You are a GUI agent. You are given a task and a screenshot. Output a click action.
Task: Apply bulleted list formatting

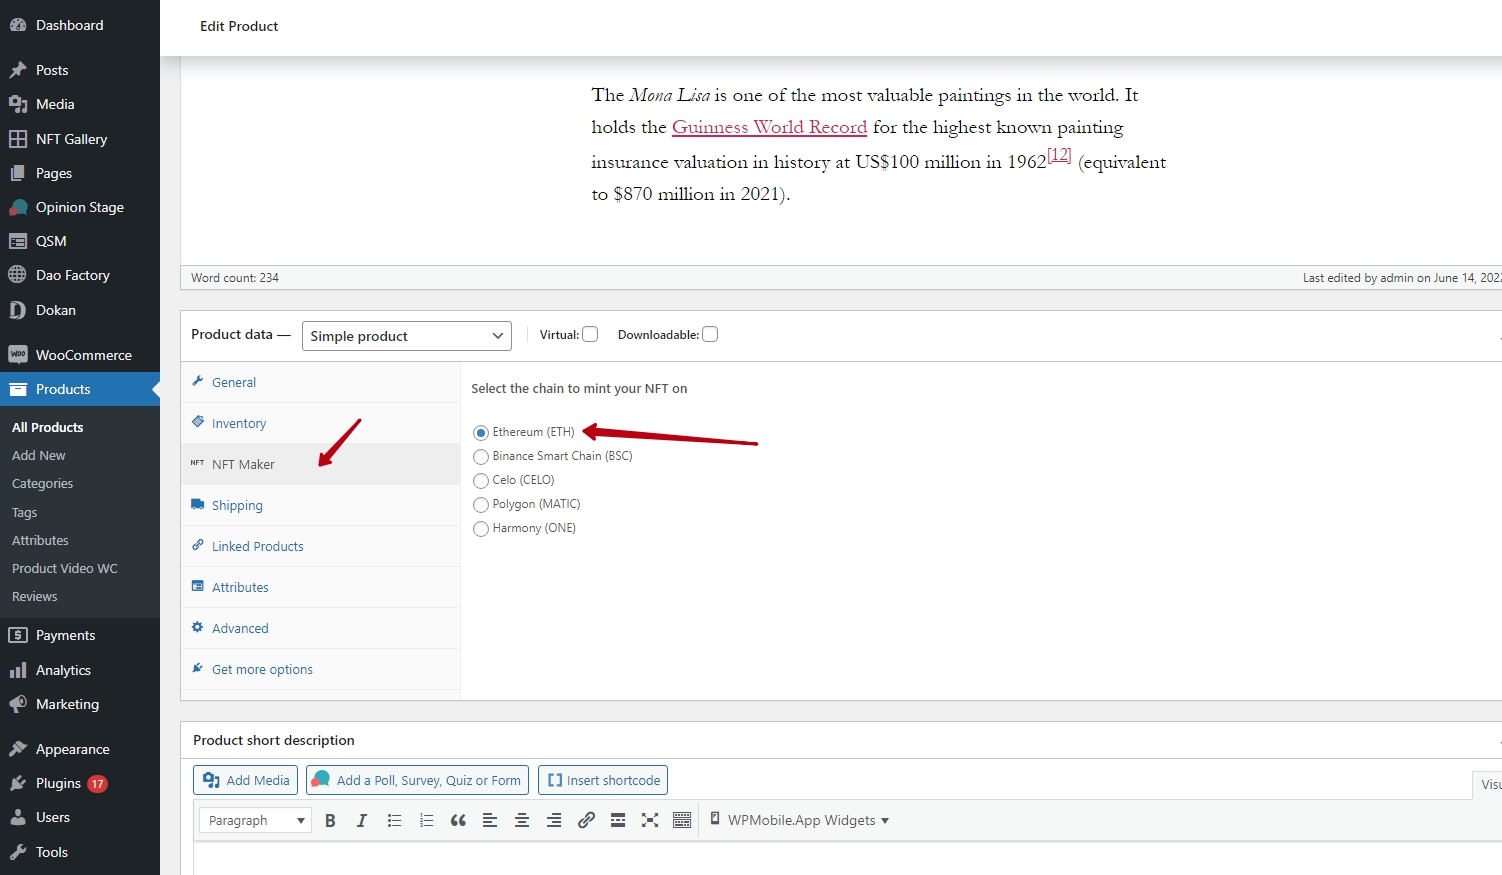point(394,820)
